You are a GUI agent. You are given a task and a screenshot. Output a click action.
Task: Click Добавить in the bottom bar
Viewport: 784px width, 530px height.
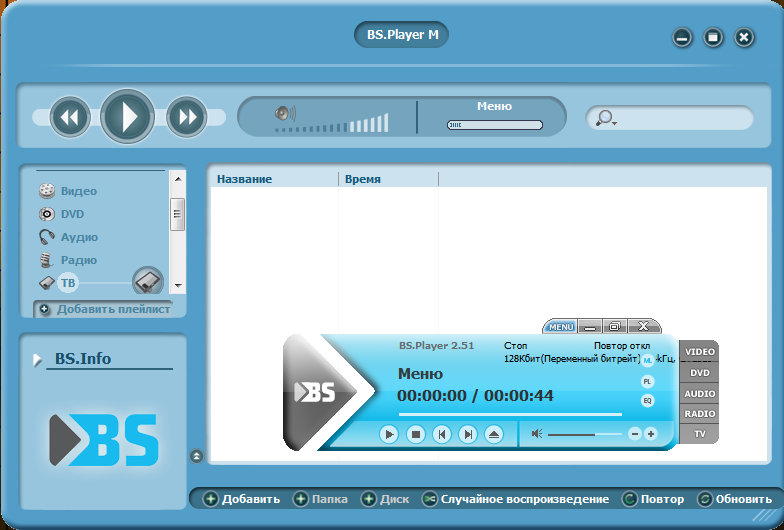(242, 499)
